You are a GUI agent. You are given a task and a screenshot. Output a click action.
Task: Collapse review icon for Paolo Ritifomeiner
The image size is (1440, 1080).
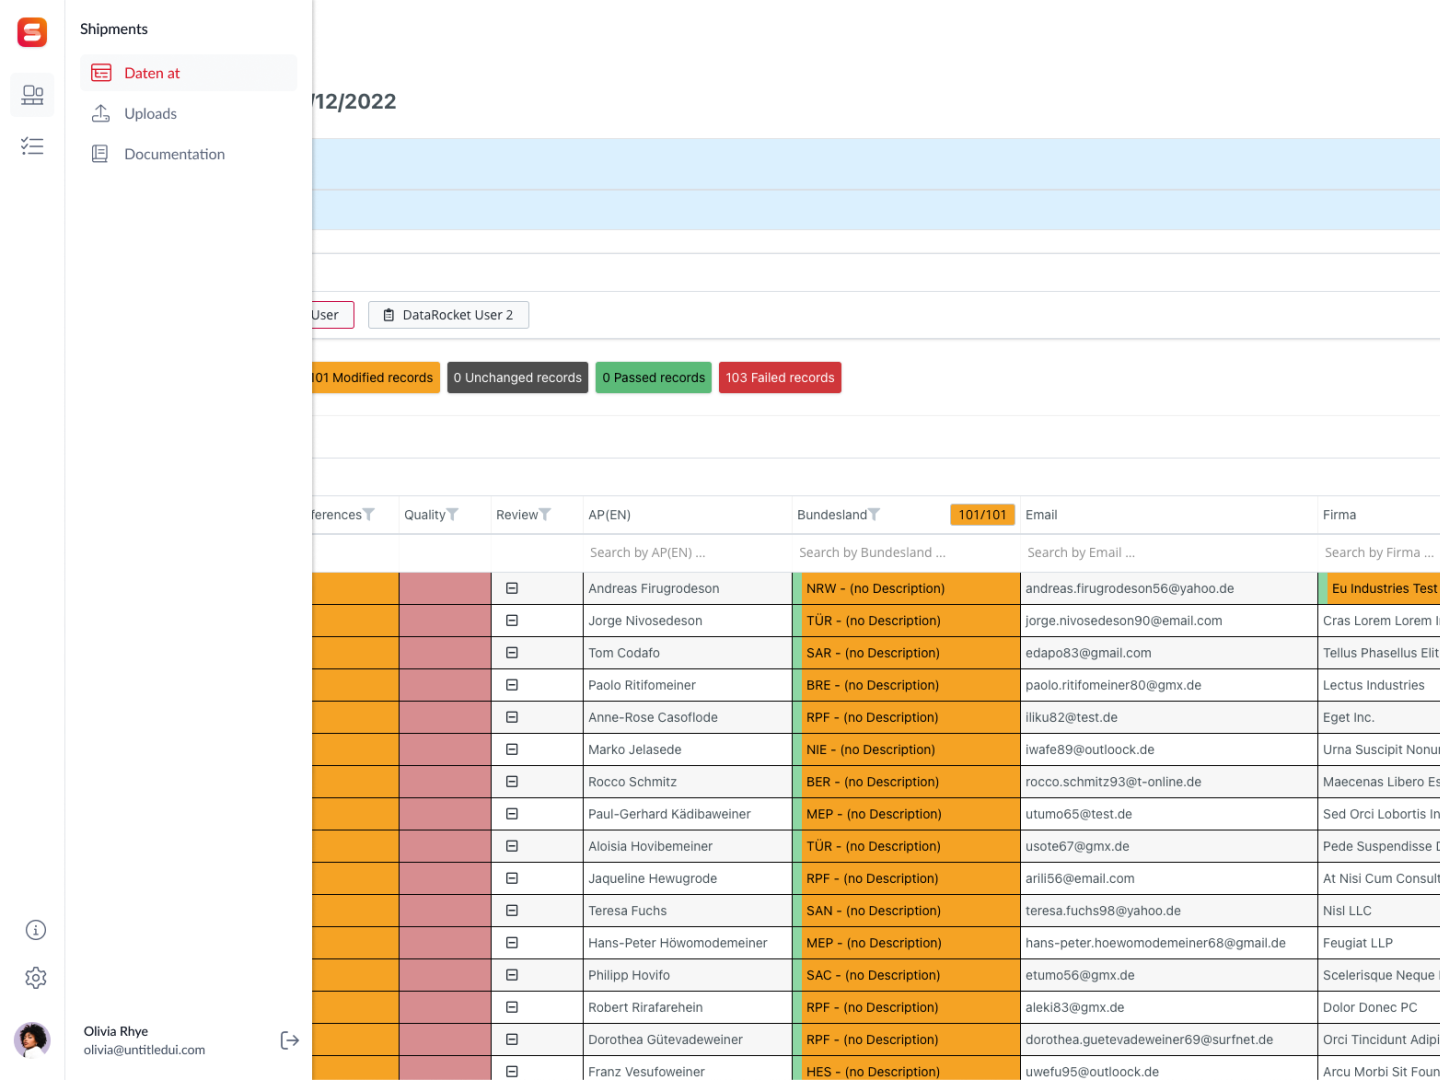(x=512, y=685)
